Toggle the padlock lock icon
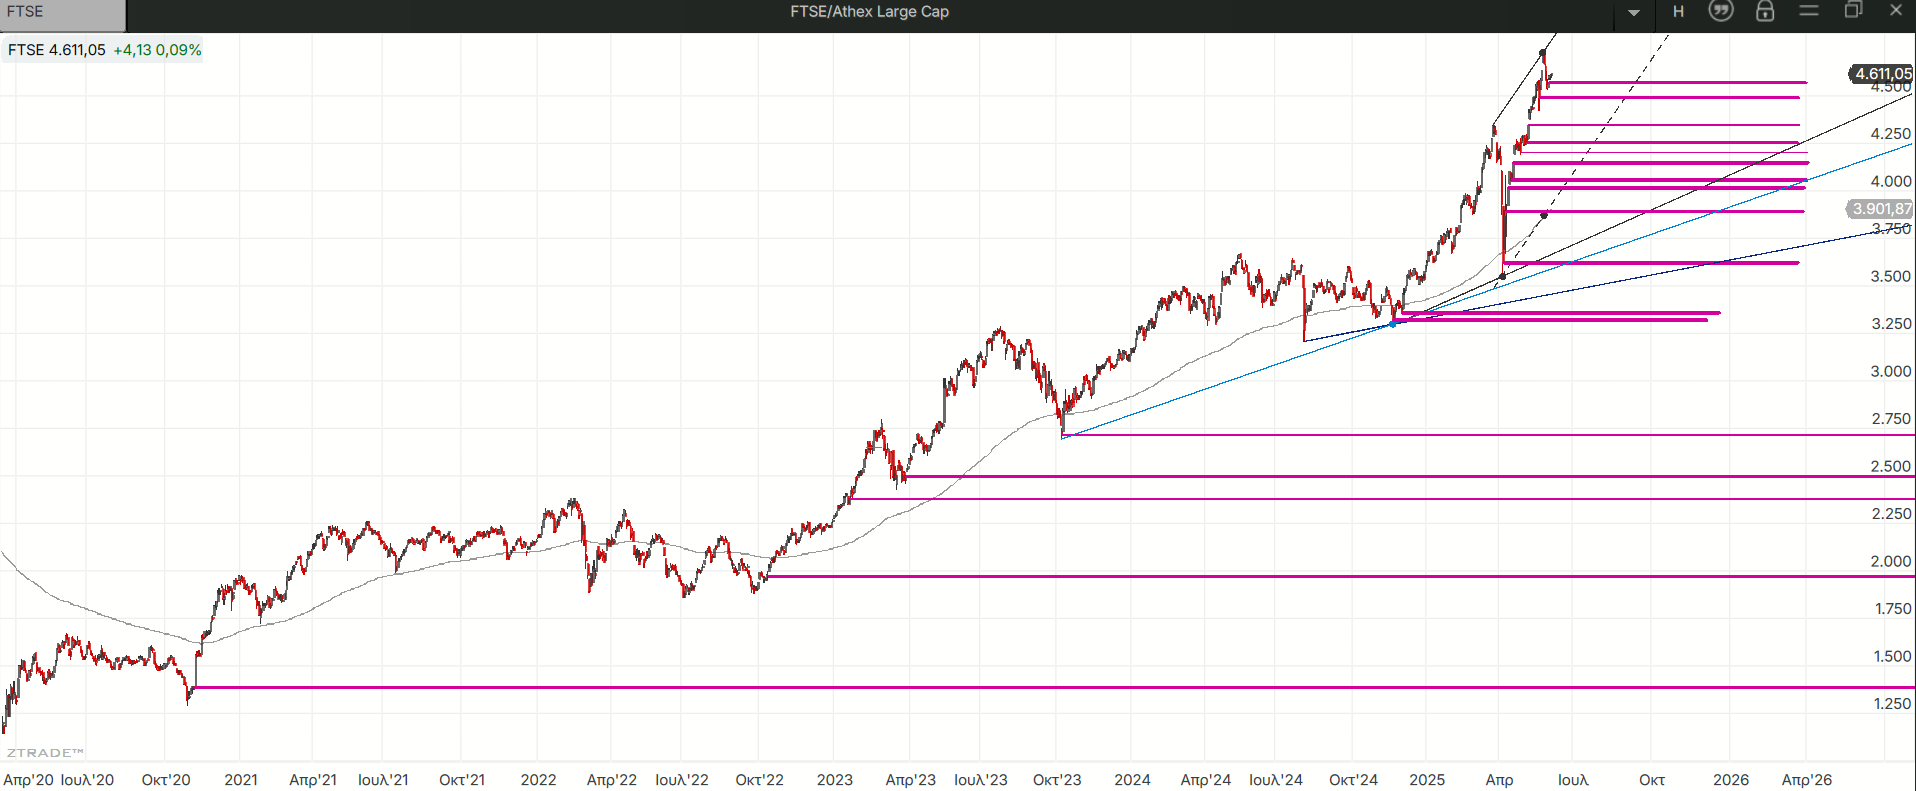Viewport: 1916px width, 791px height. click(x=1765, y=11)
